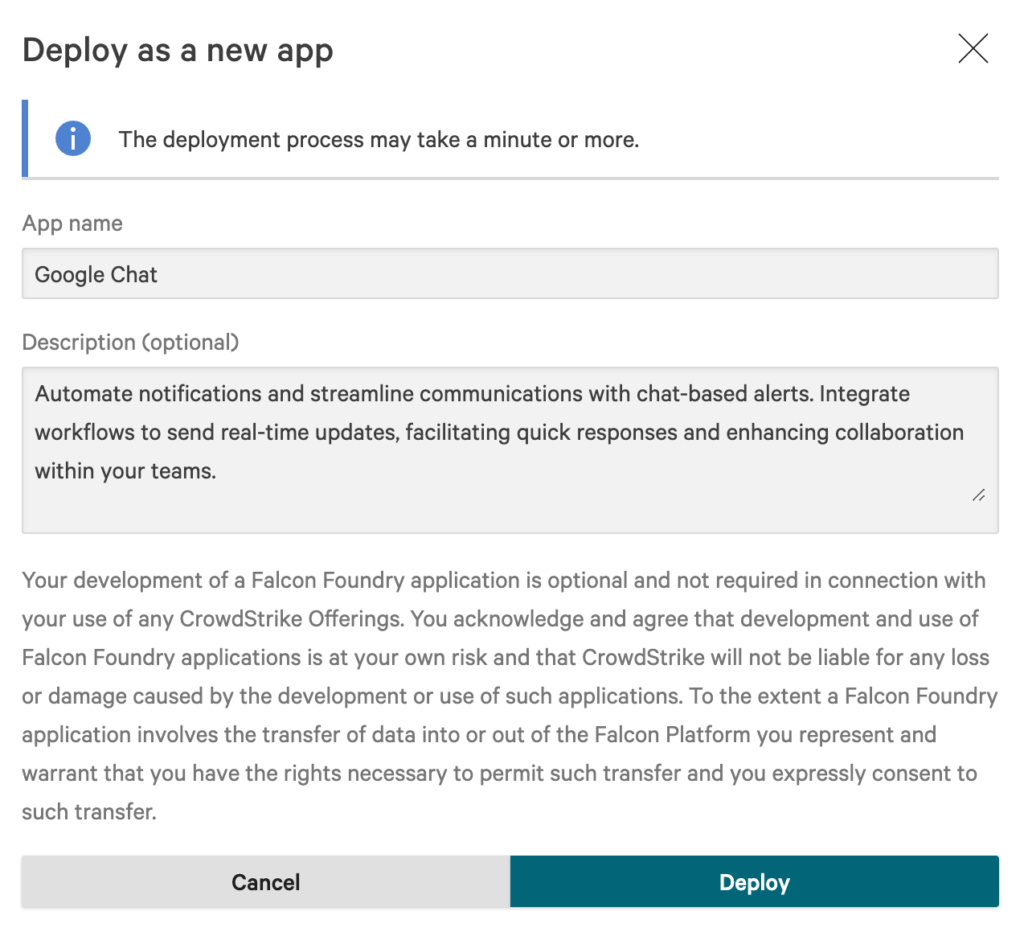The image size is (1024, 932).
Task: Click the blue accent bar of info banner
Action: (x=25, y=138)
